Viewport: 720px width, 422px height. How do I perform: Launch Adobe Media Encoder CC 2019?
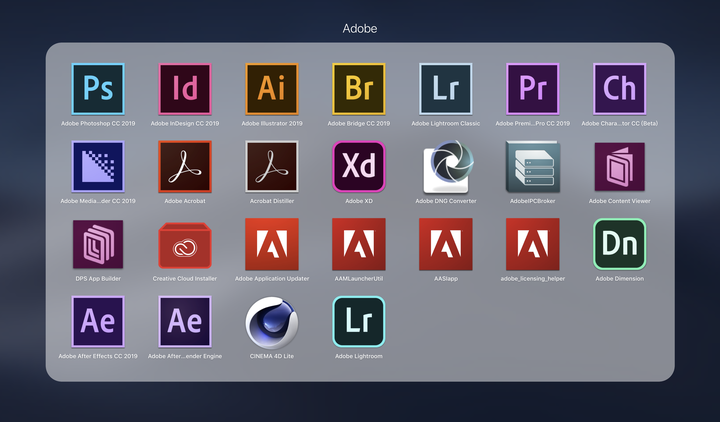98,166
